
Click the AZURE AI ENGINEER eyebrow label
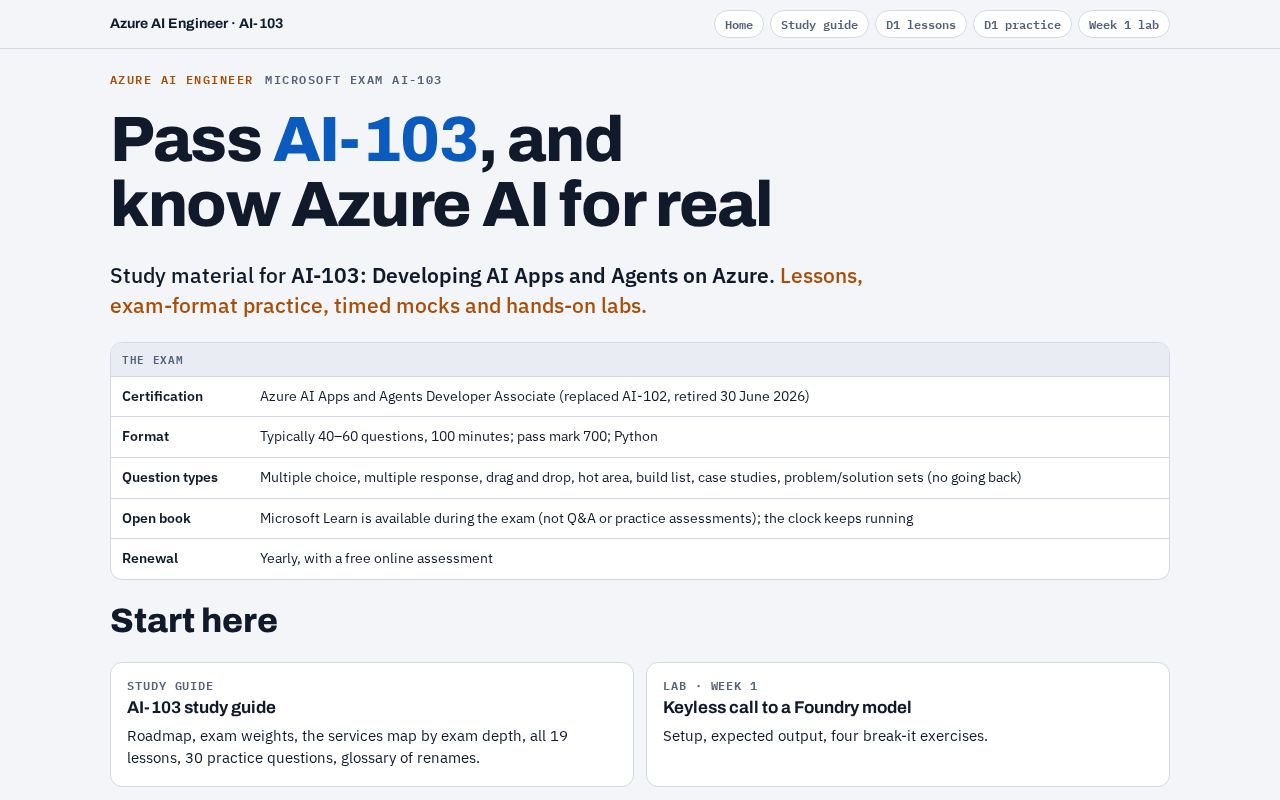tap(181, 80)
